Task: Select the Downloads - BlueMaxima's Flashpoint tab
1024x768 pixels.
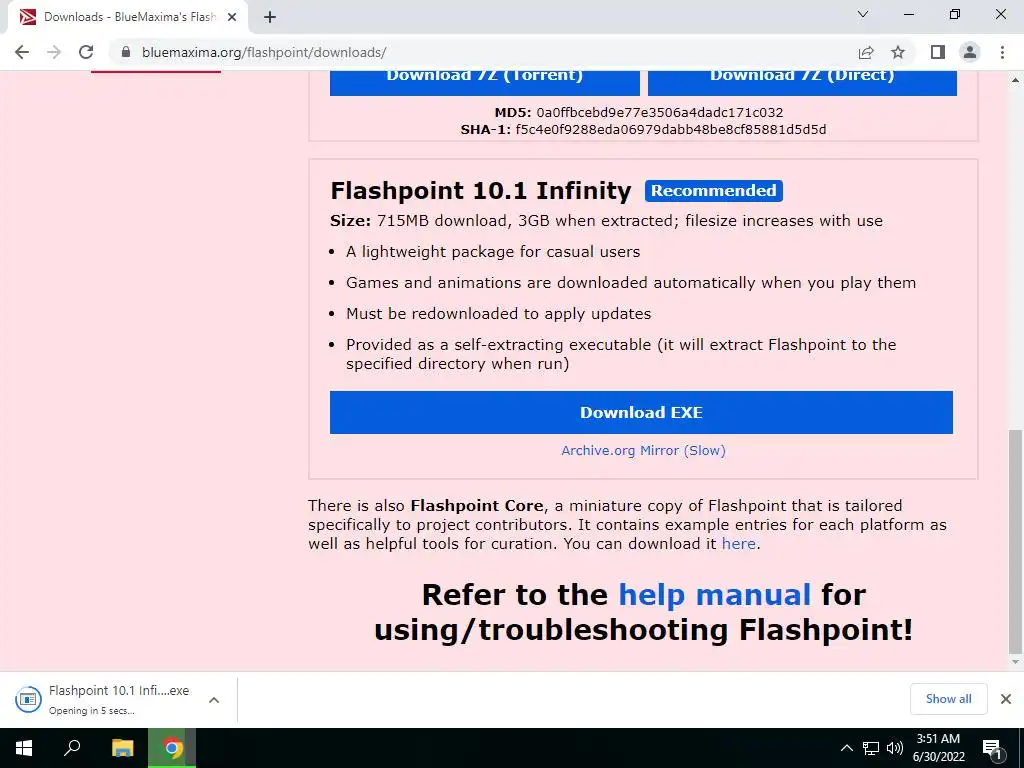Action: pyautogui.click(x=127, y=17)
